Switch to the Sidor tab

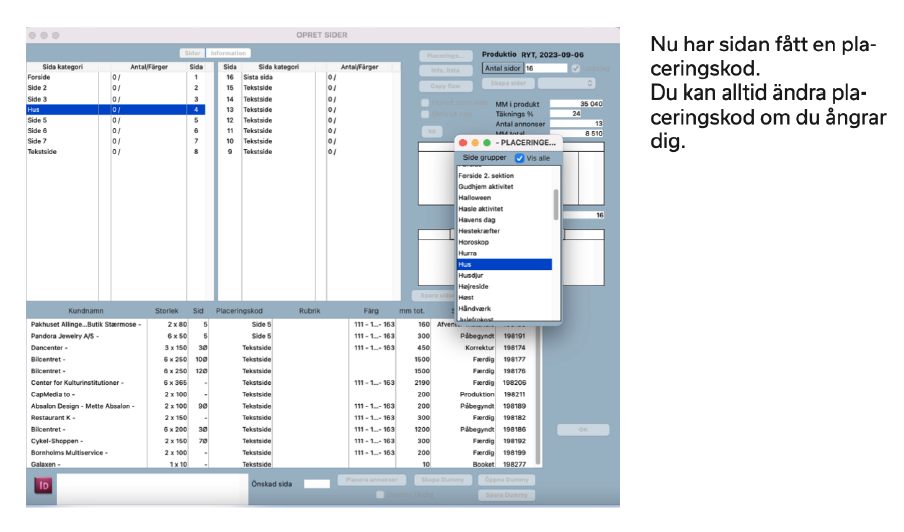click(192, 53)
